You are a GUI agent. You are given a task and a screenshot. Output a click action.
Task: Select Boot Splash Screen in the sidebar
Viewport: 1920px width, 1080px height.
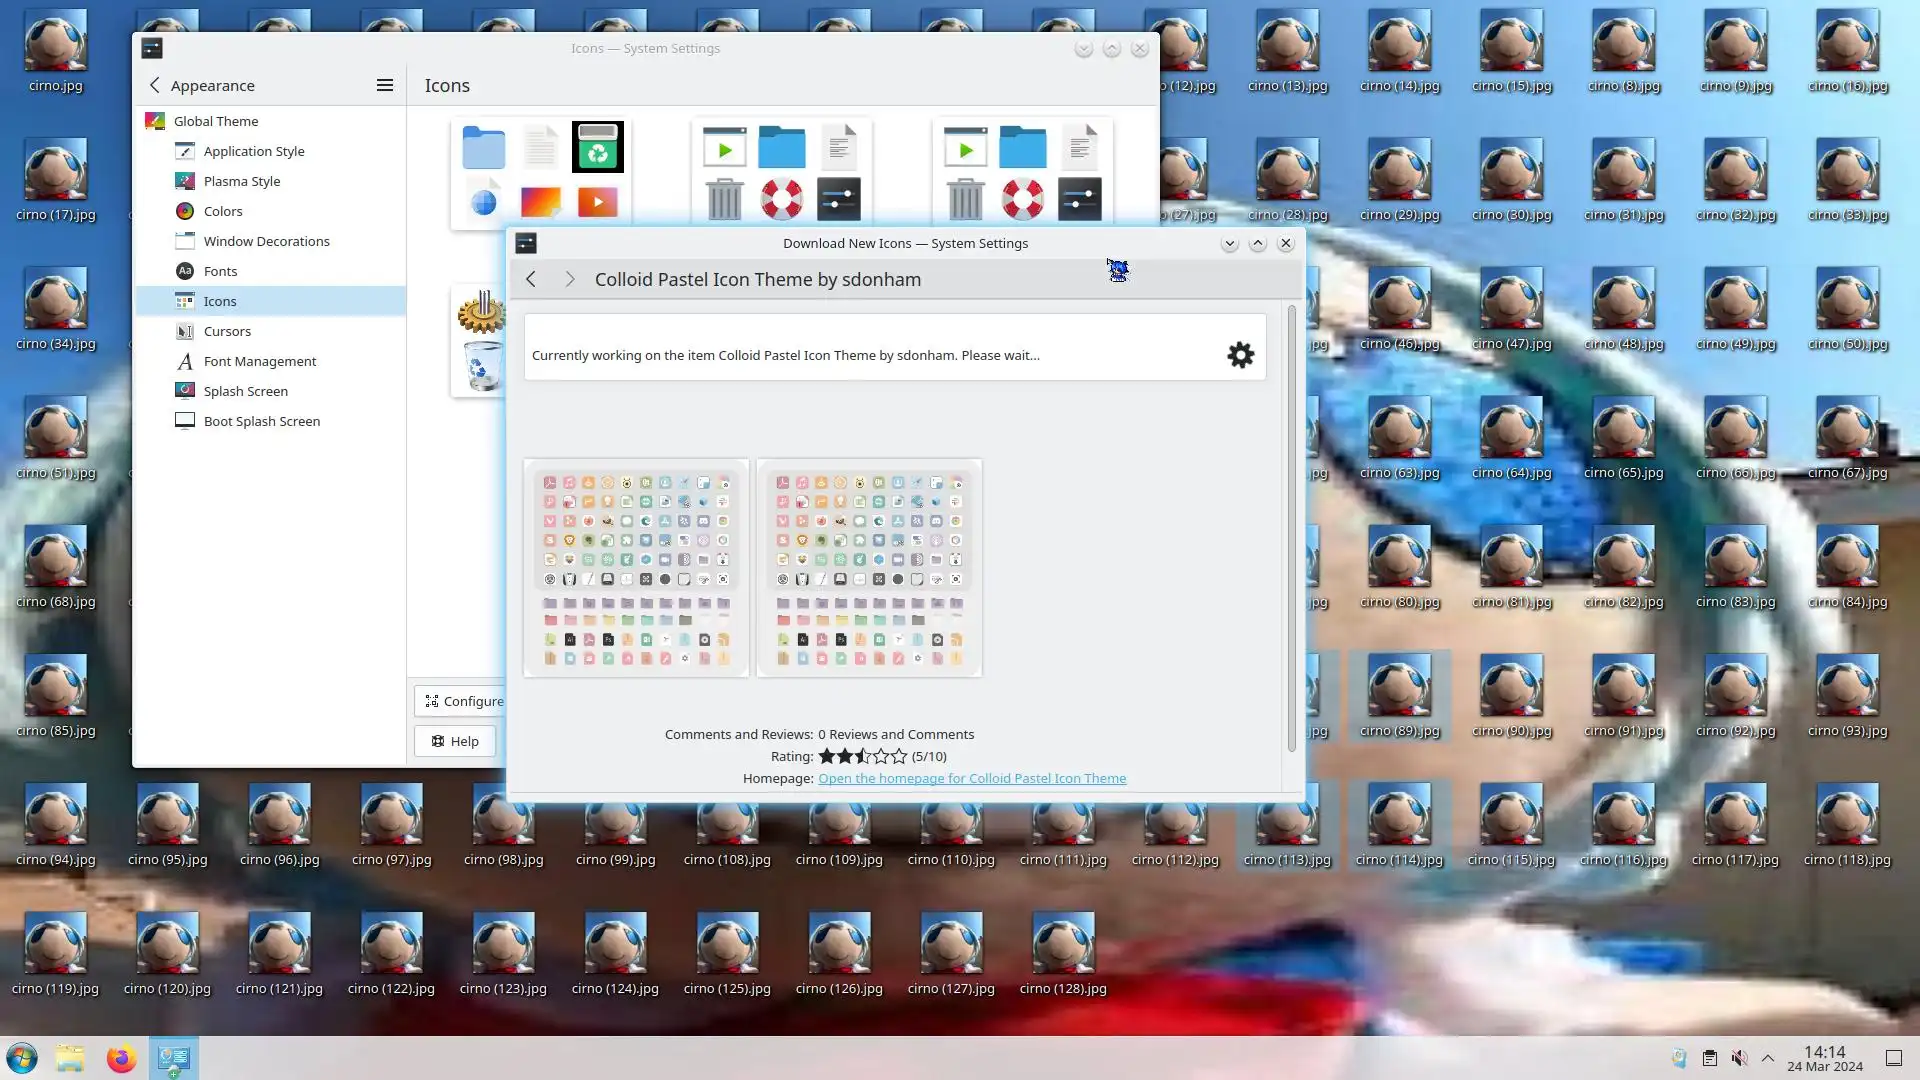pos(261,421)
